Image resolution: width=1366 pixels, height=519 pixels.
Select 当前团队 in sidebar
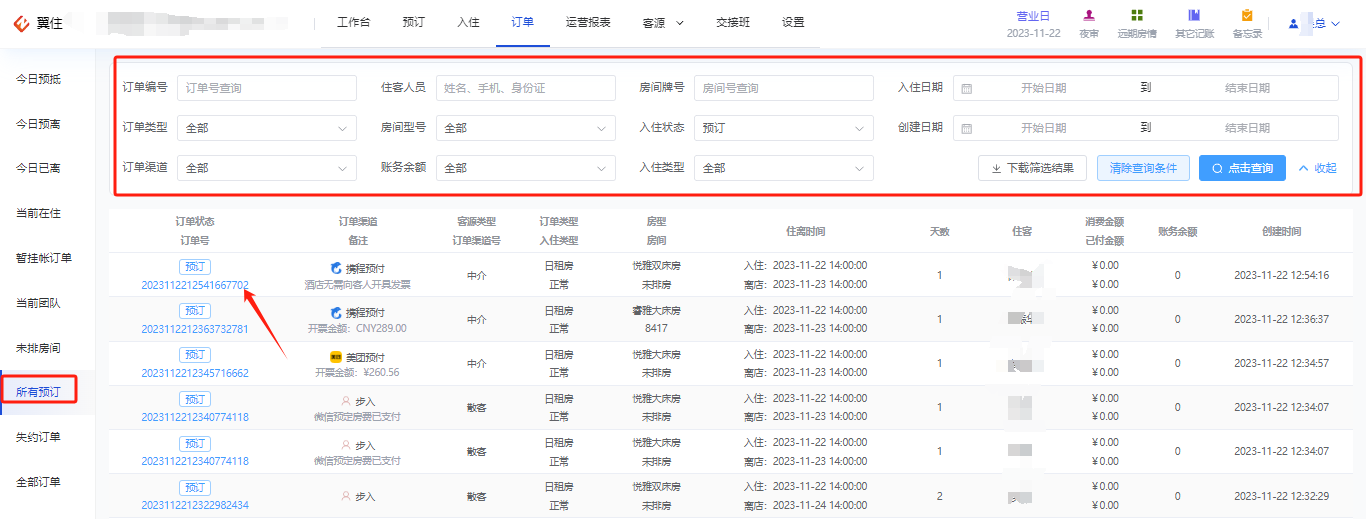coord(38,302)
